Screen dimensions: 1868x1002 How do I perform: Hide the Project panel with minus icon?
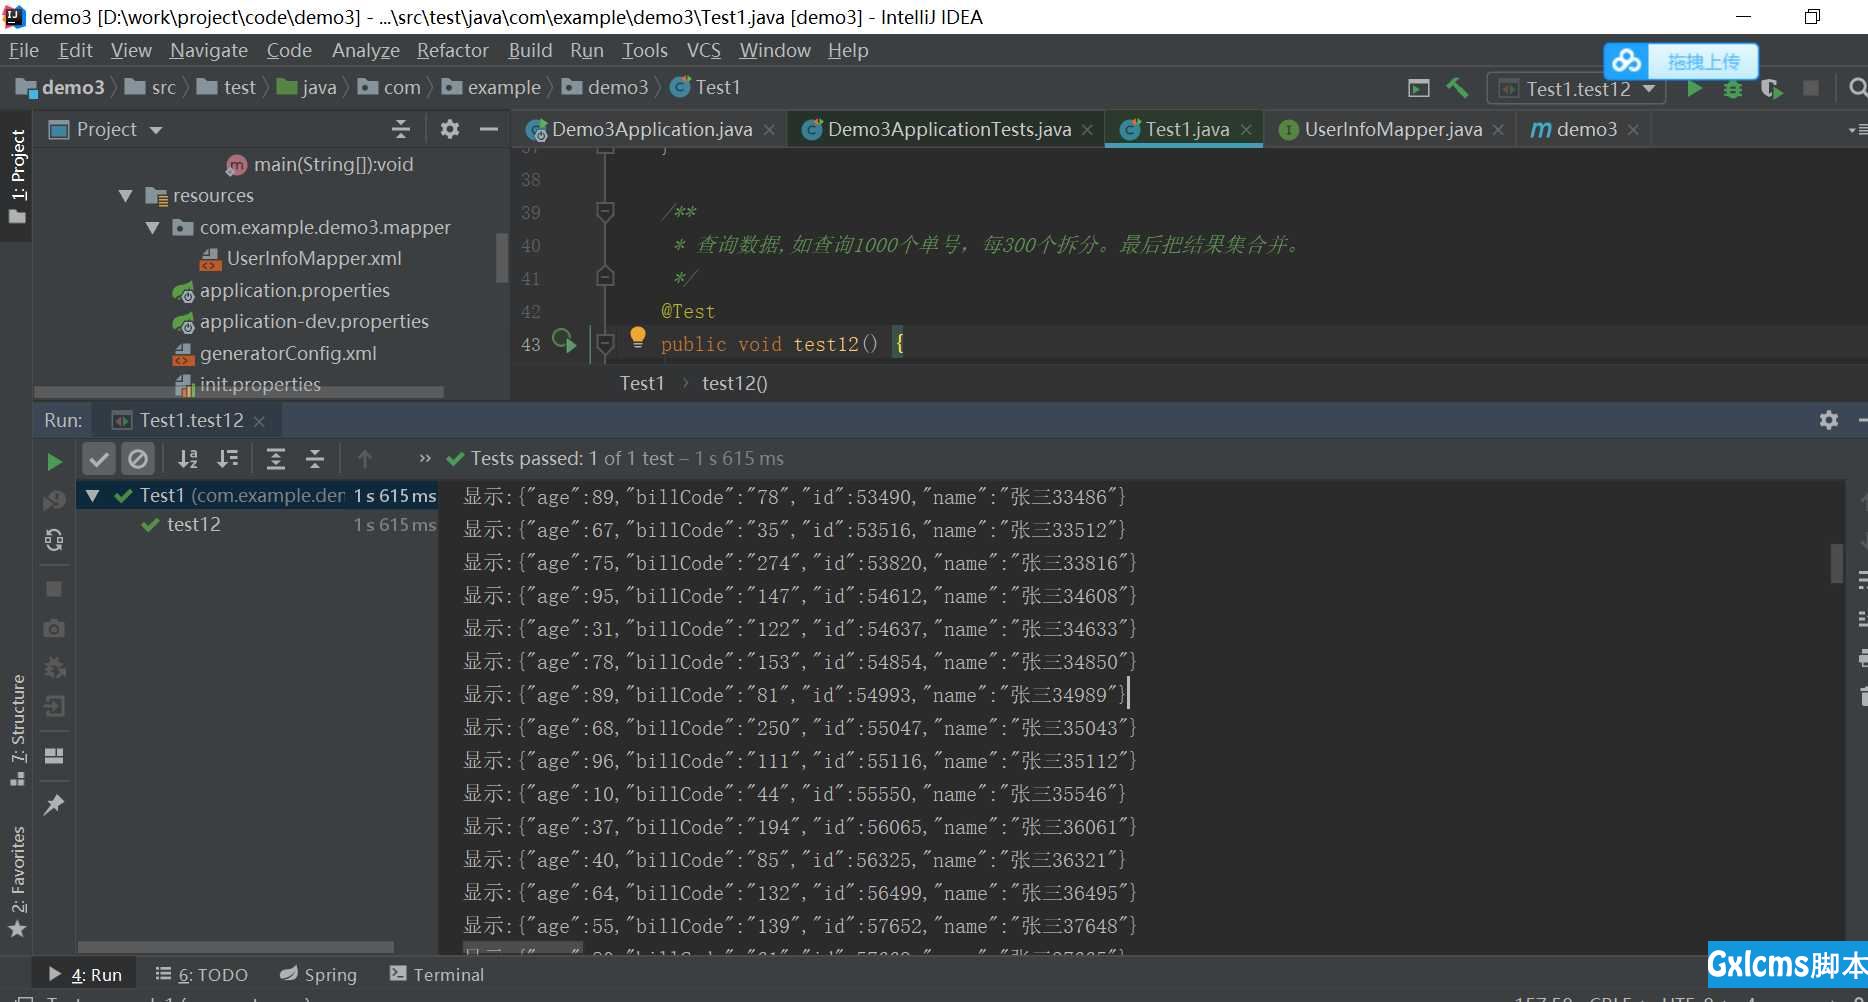pyautogui.click(x=489, y=129)
